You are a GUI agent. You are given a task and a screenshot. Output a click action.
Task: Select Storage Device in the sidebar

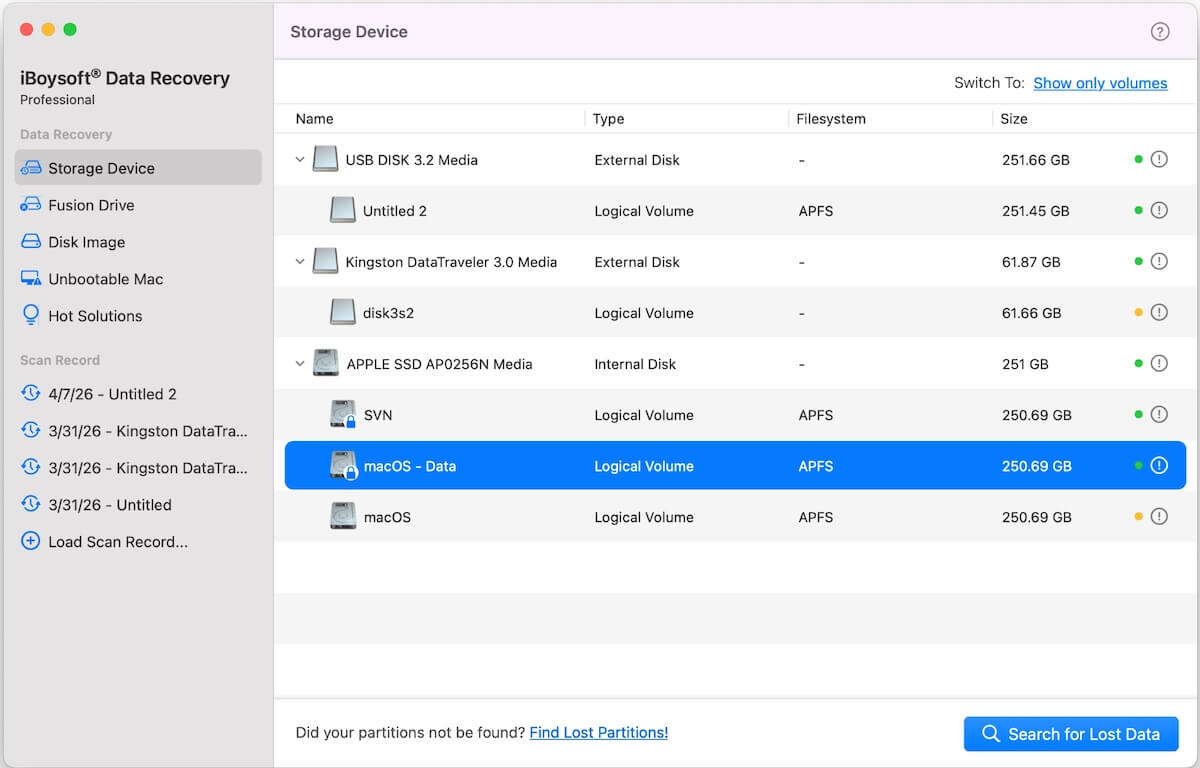tap(138, 168)
